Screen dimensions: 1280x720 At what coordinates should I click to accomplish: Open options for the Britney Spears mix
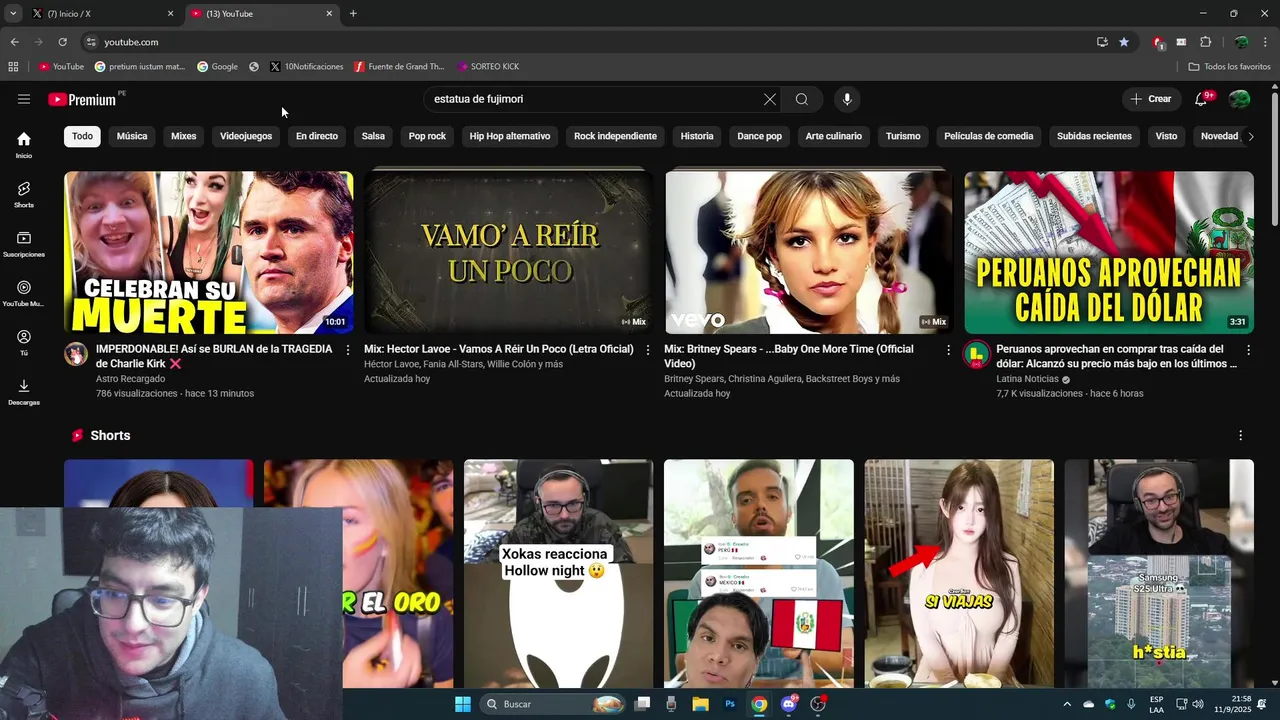pyautogui.click(x=948, y=350)
